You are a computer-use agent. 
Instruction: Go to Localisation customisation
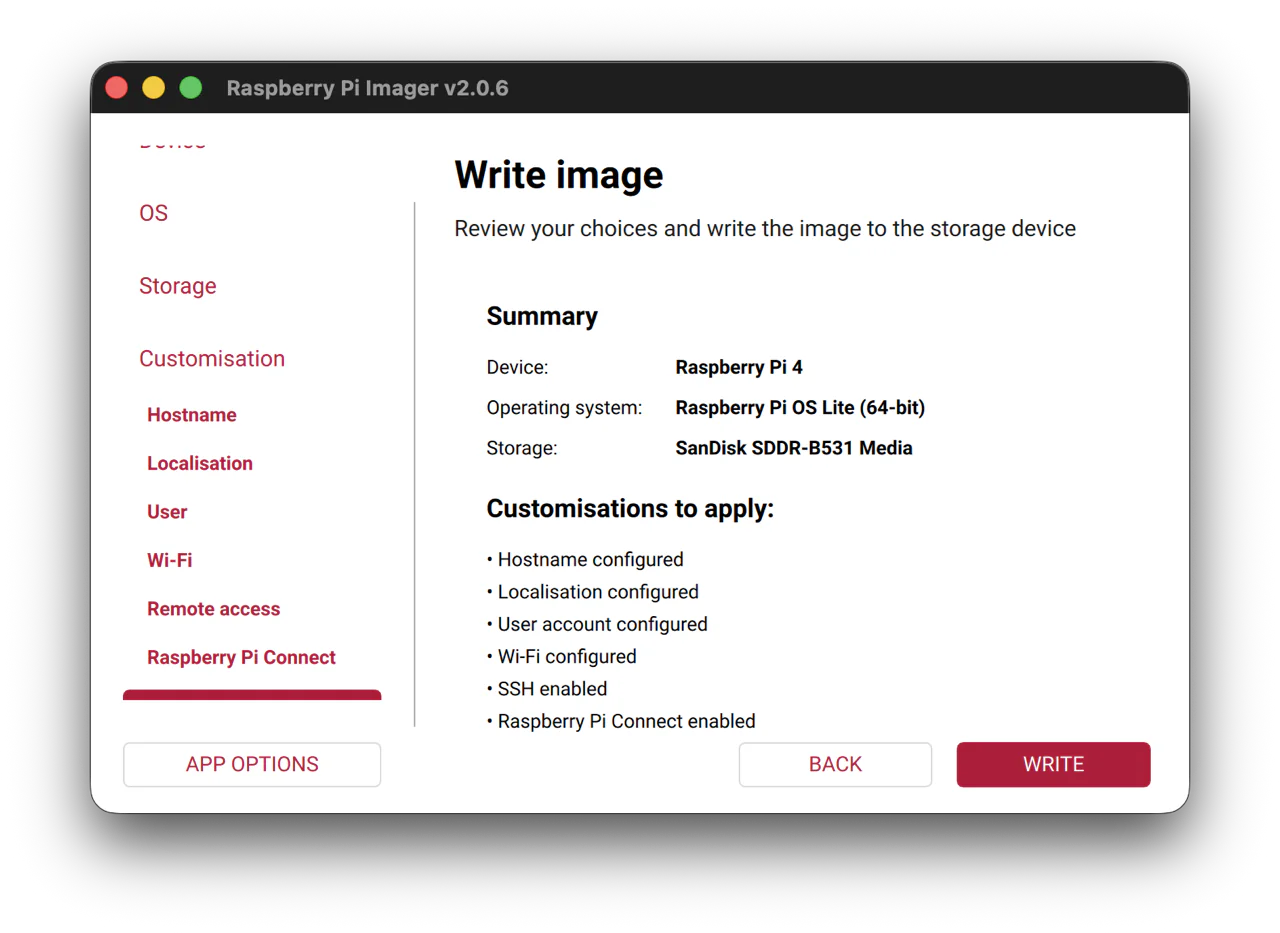200,463
